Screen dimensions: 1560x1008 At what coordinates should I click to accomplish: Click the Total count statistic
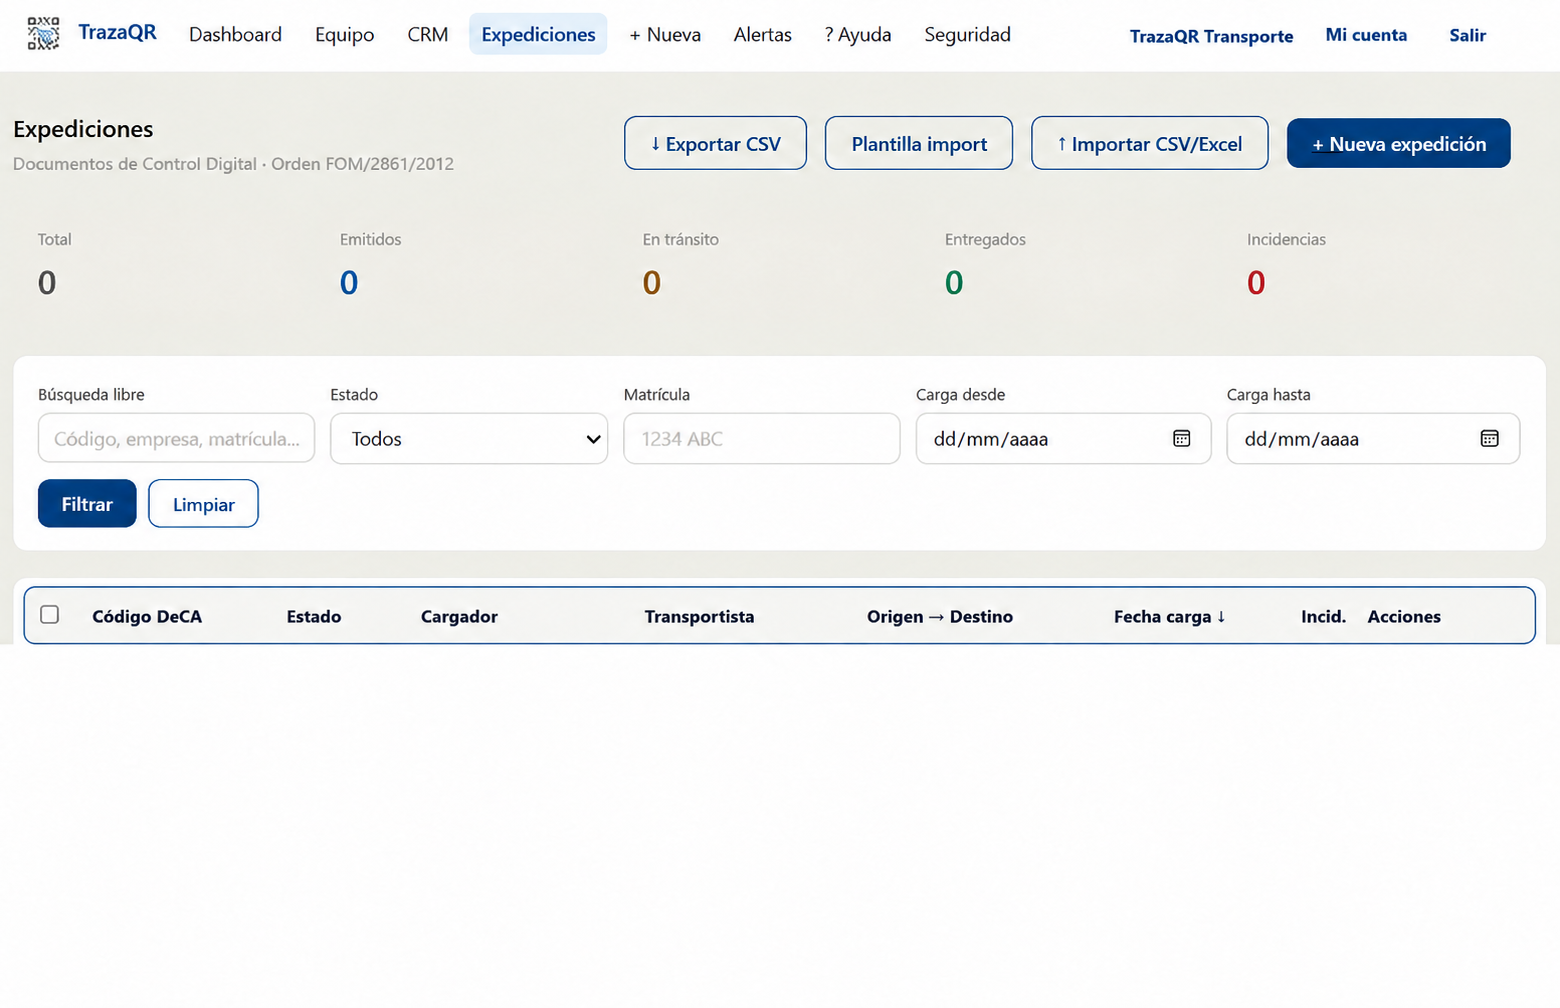click(47, 283)
